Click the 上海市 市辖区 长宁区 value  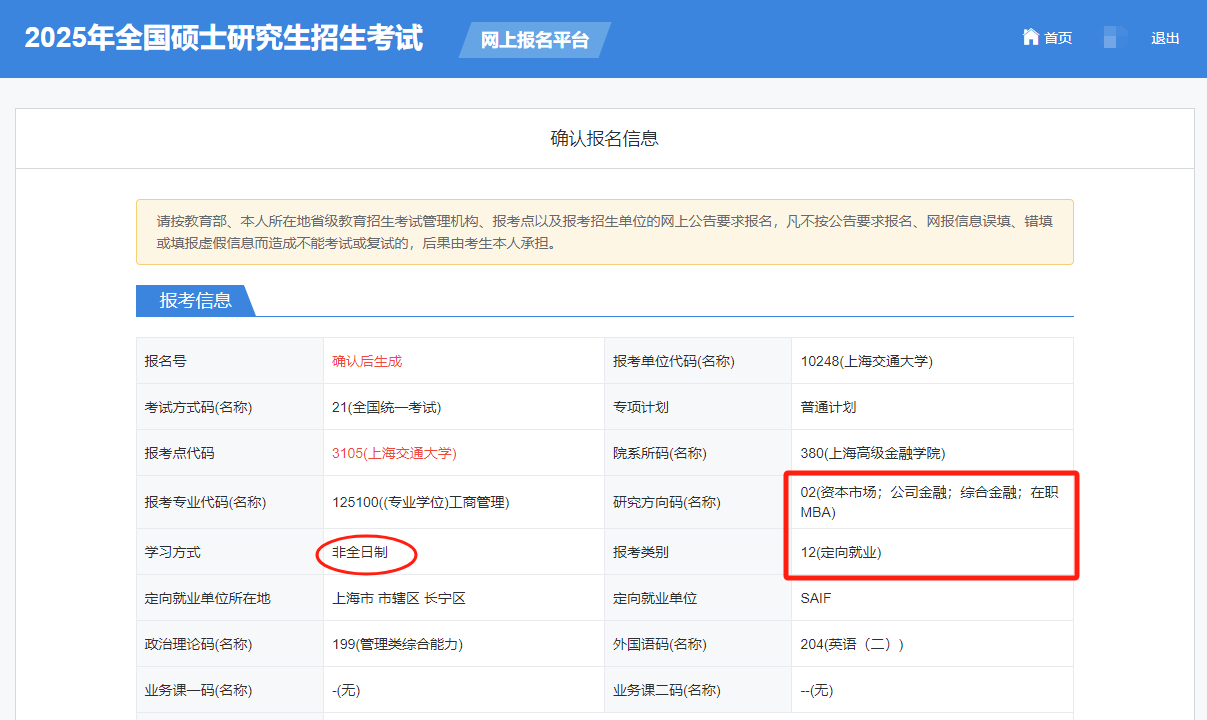click(x=399, y=598)
